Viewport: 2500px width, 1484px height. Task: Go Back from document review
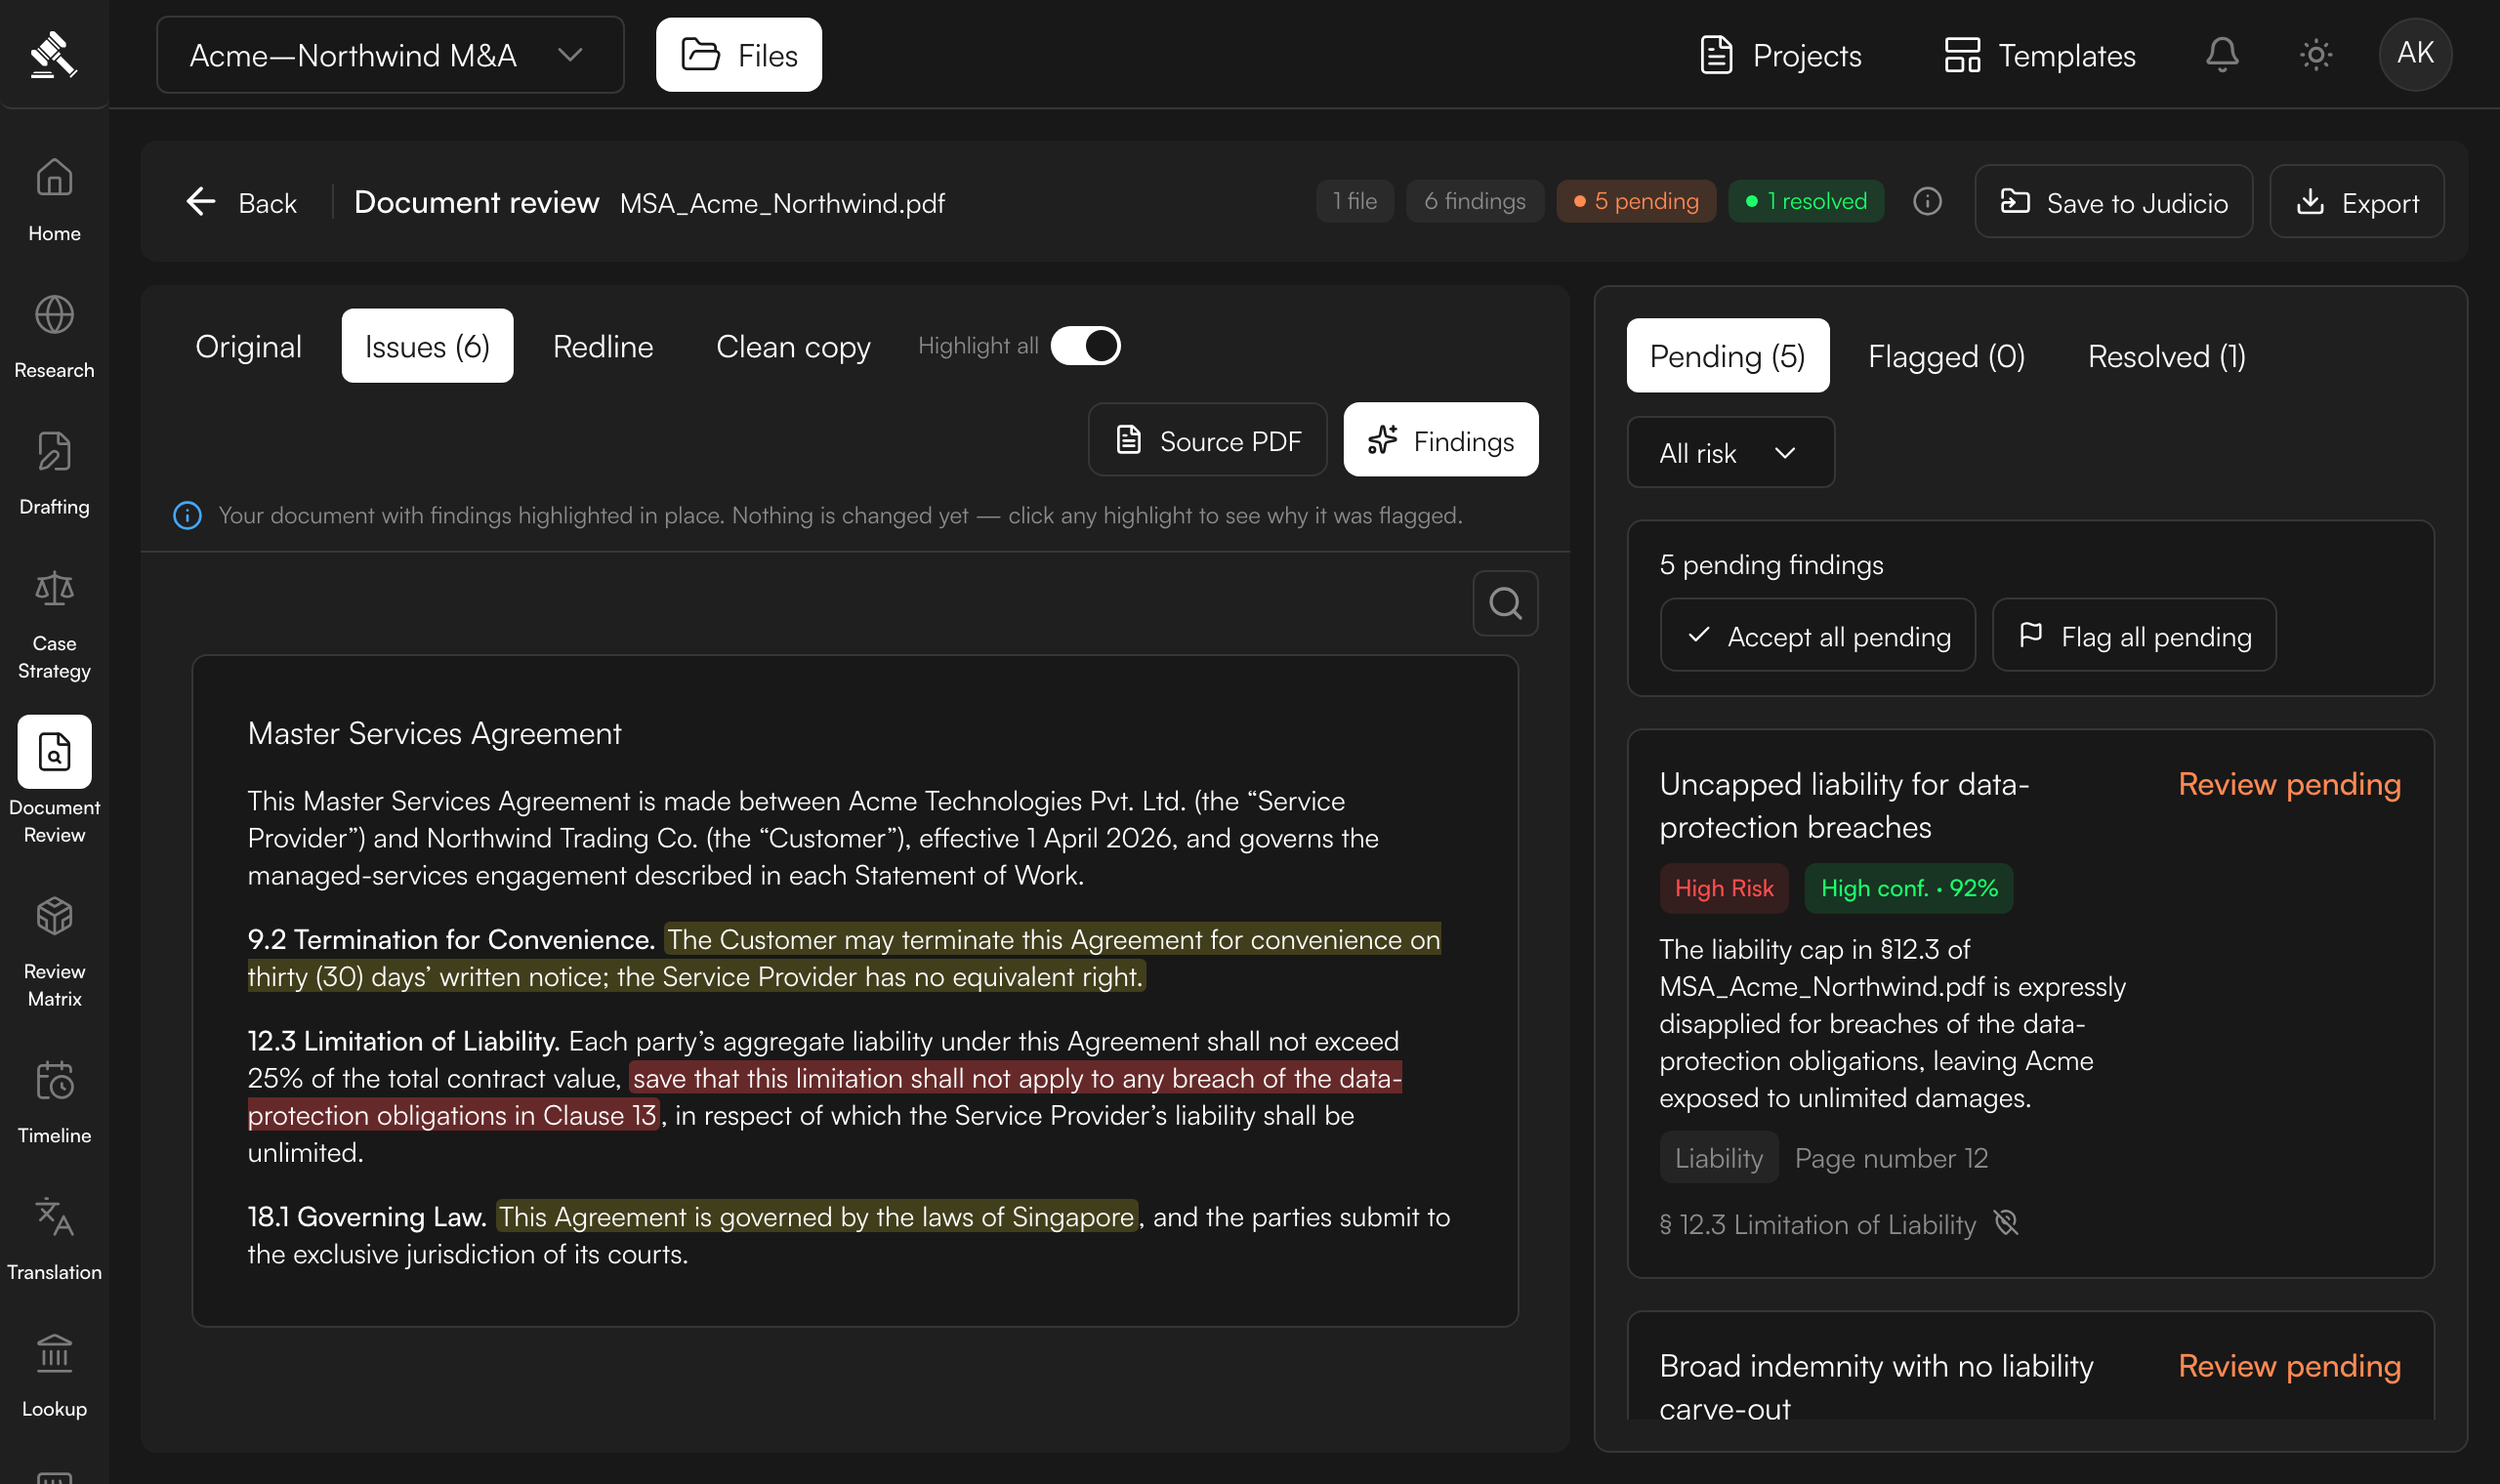pos(242,202)
